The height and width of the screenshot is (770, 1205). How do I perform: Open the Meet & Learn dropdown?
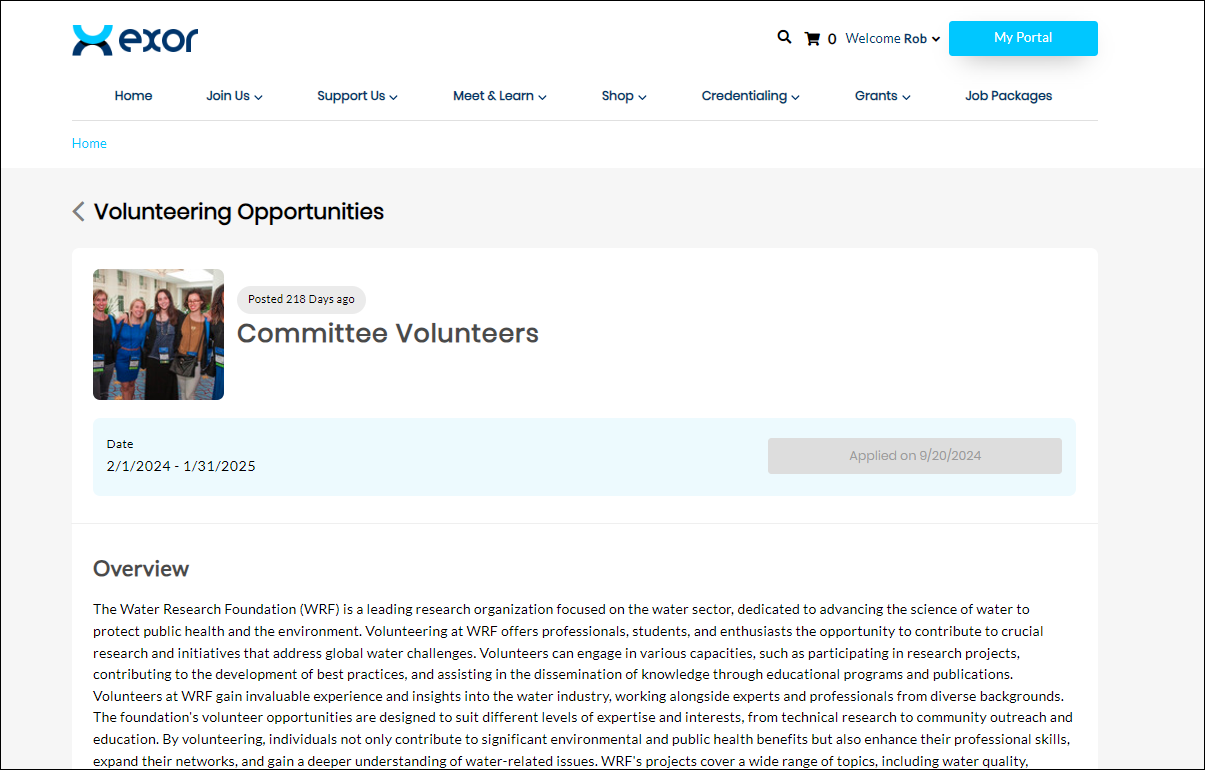click(x=499, y=96)
